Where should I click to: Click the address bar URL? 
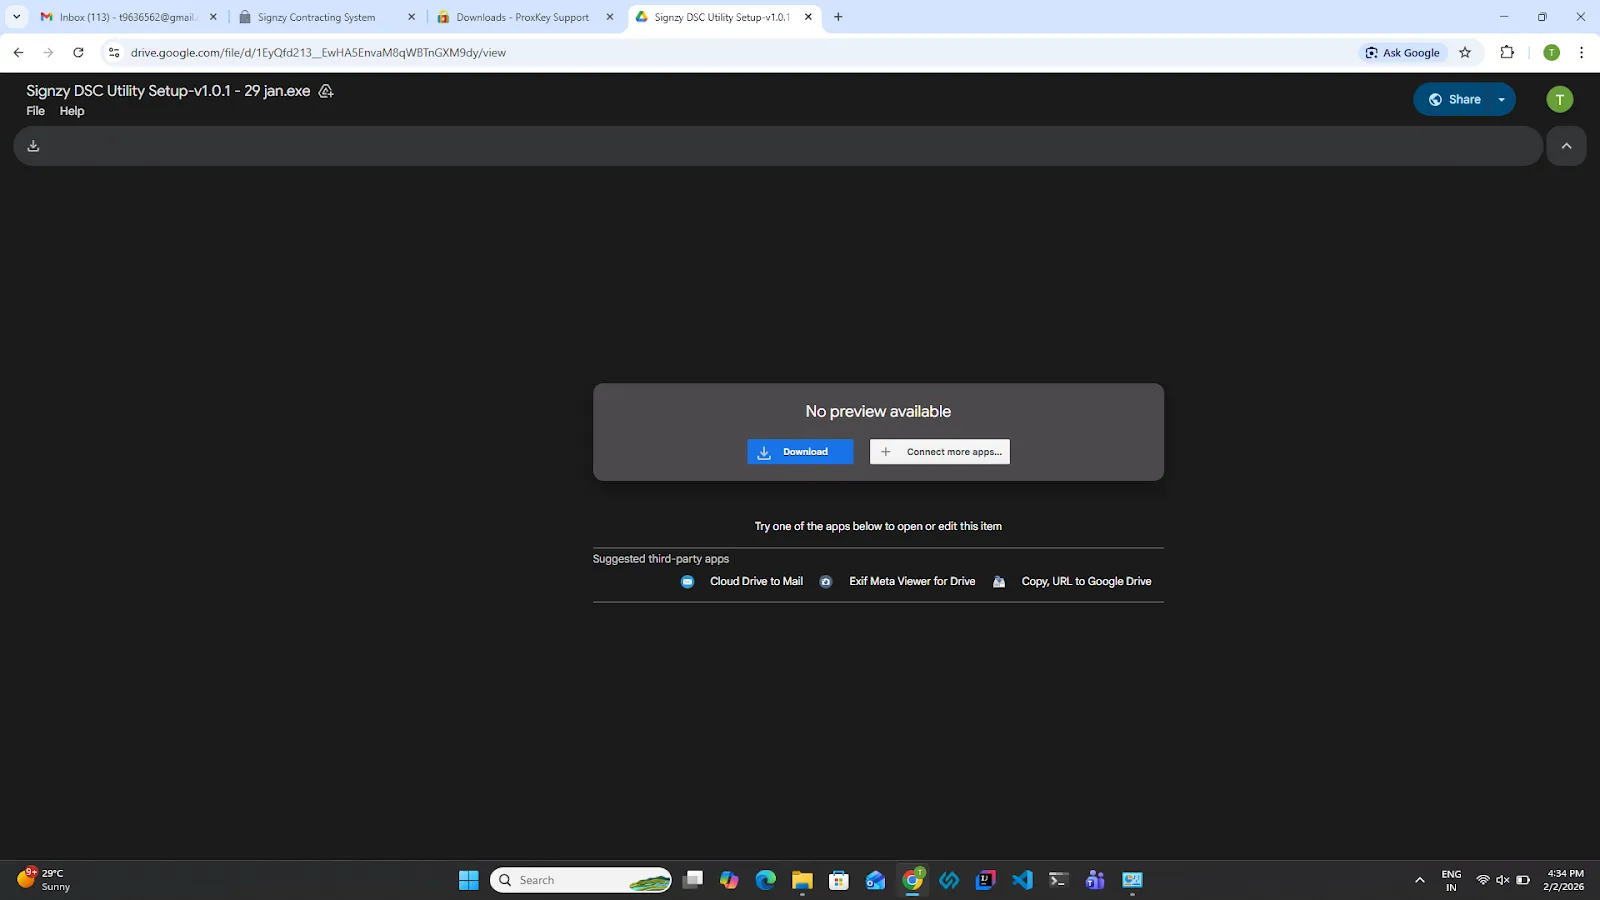pyautogui.click(x=318, y=53)
